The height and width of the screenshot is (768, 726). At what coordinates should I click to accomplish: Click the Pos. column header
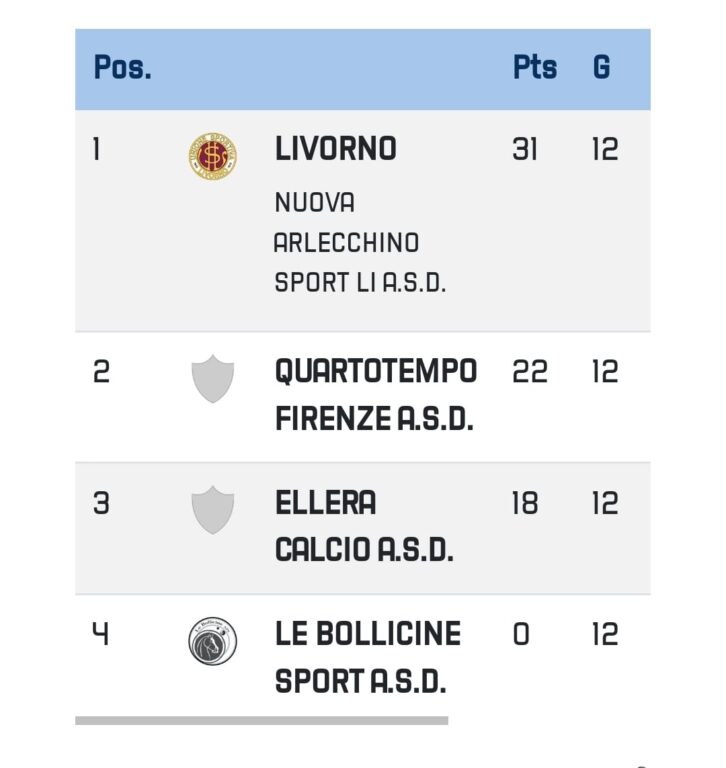pyautogui.click(x=122, y=68)
